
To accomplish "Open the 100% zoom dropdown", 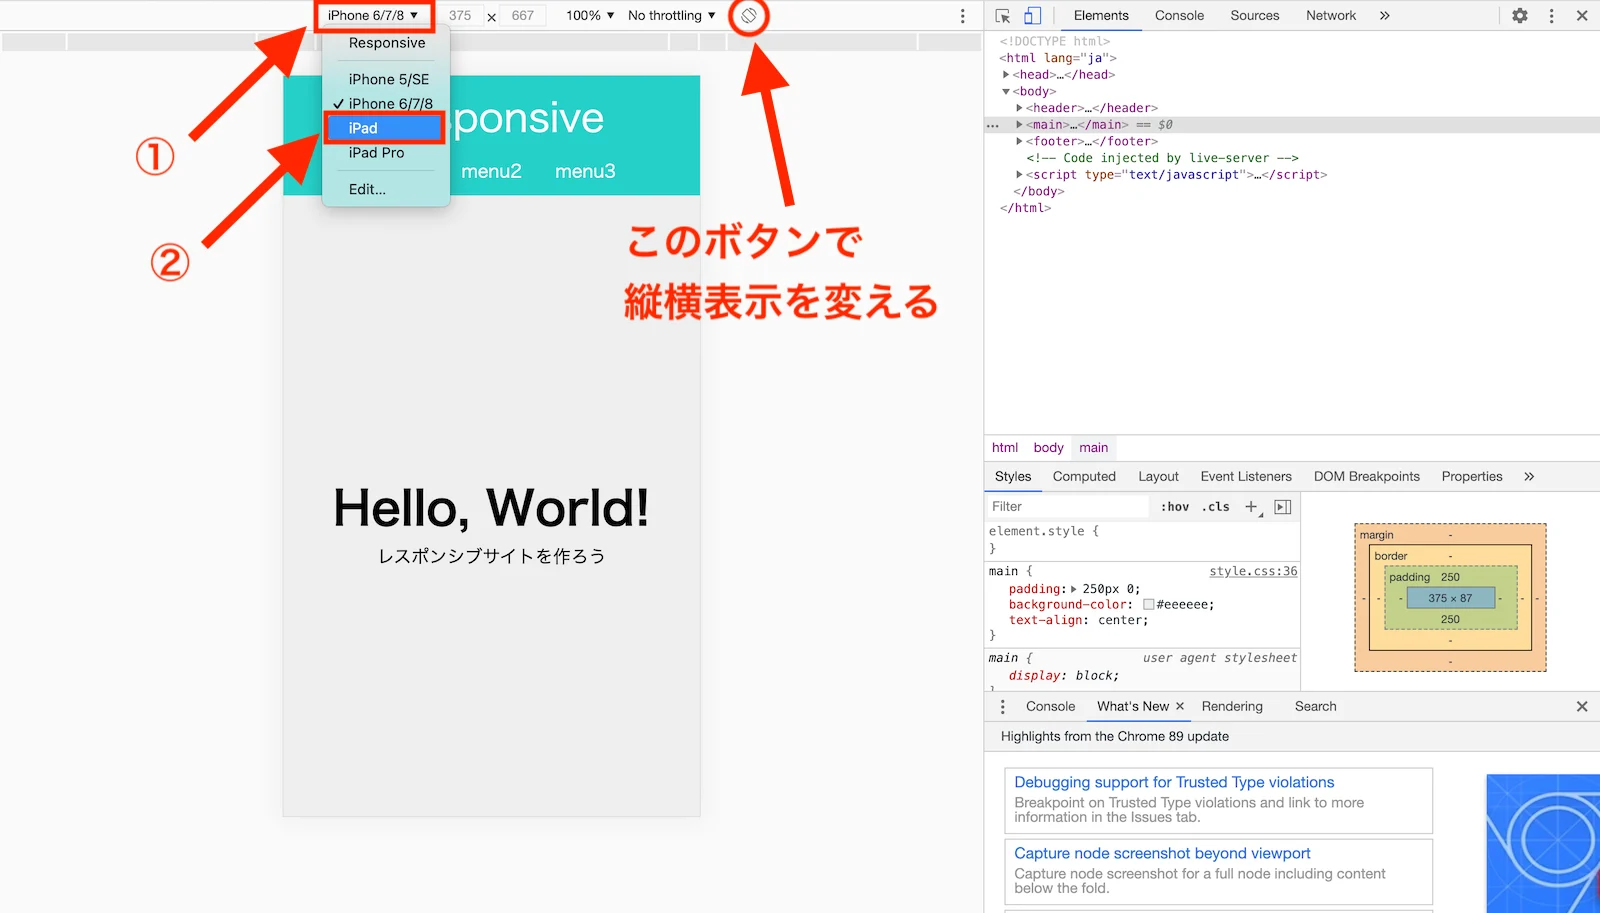I will 589,16.
